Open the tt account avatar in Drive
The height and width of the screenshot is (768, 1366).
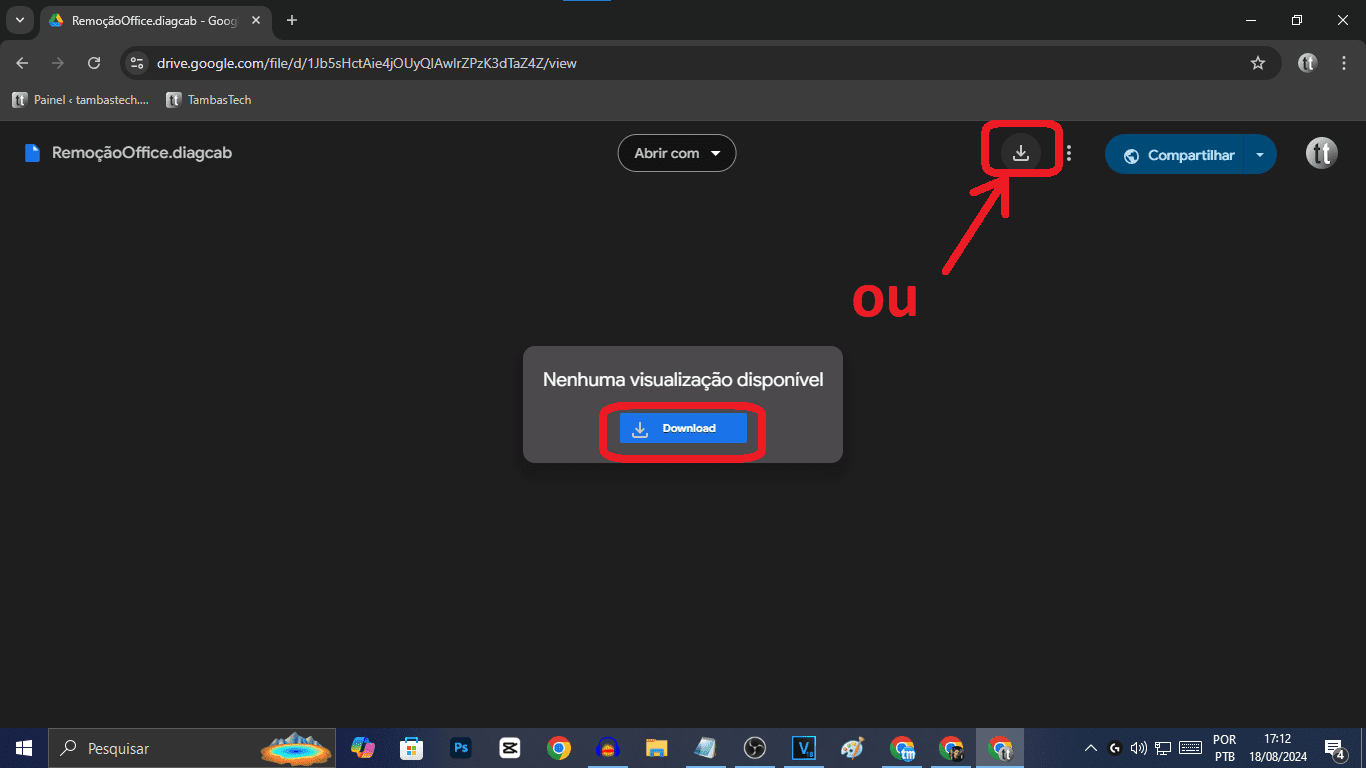1321,153
